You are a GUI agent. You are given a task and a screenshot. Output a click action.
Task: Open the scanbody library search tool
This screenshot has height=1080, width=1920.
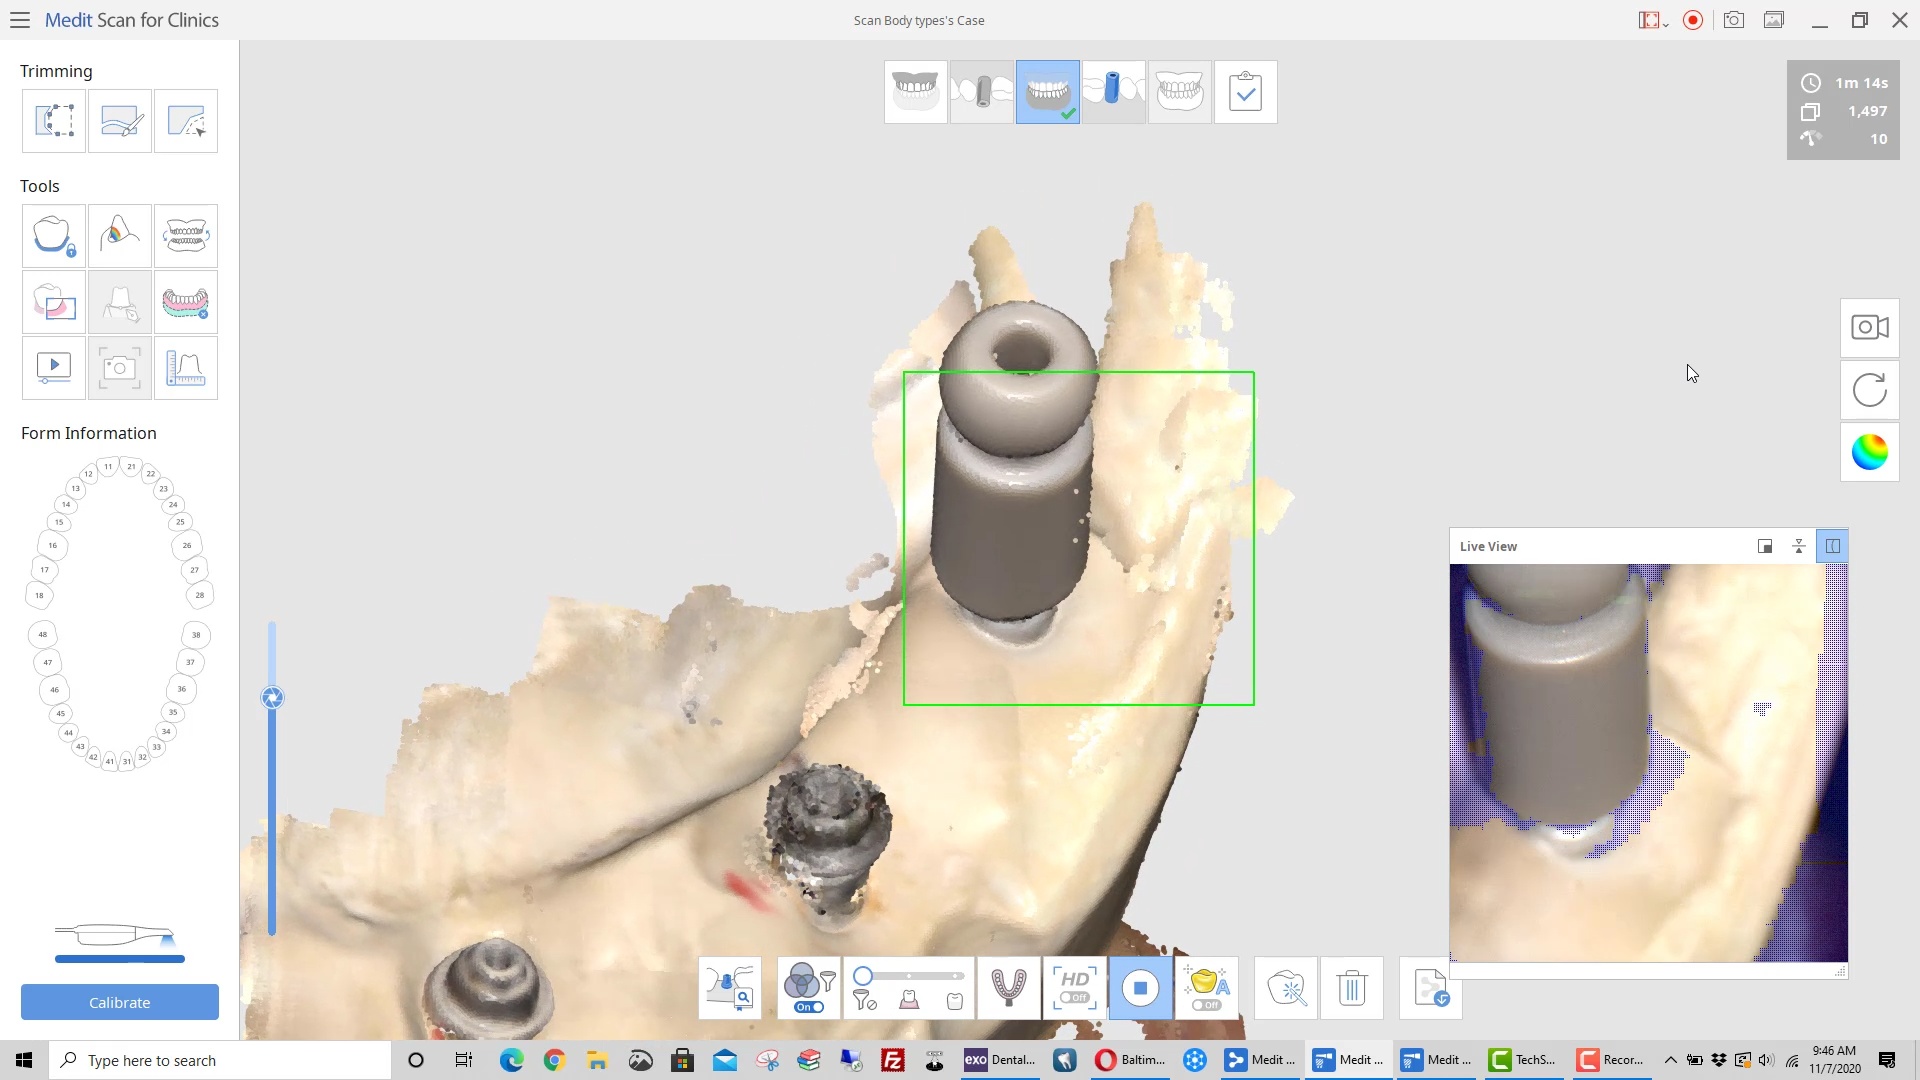click(730, 988)
